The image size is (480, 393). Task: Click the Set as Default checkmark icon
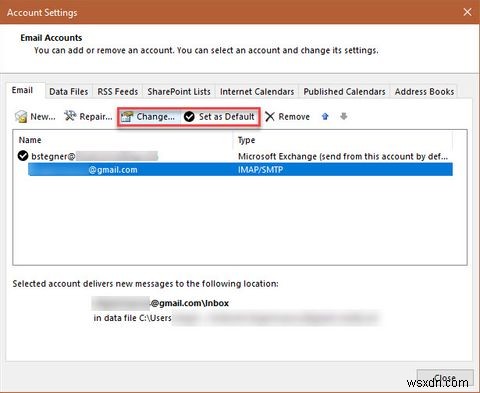(189, 117)
